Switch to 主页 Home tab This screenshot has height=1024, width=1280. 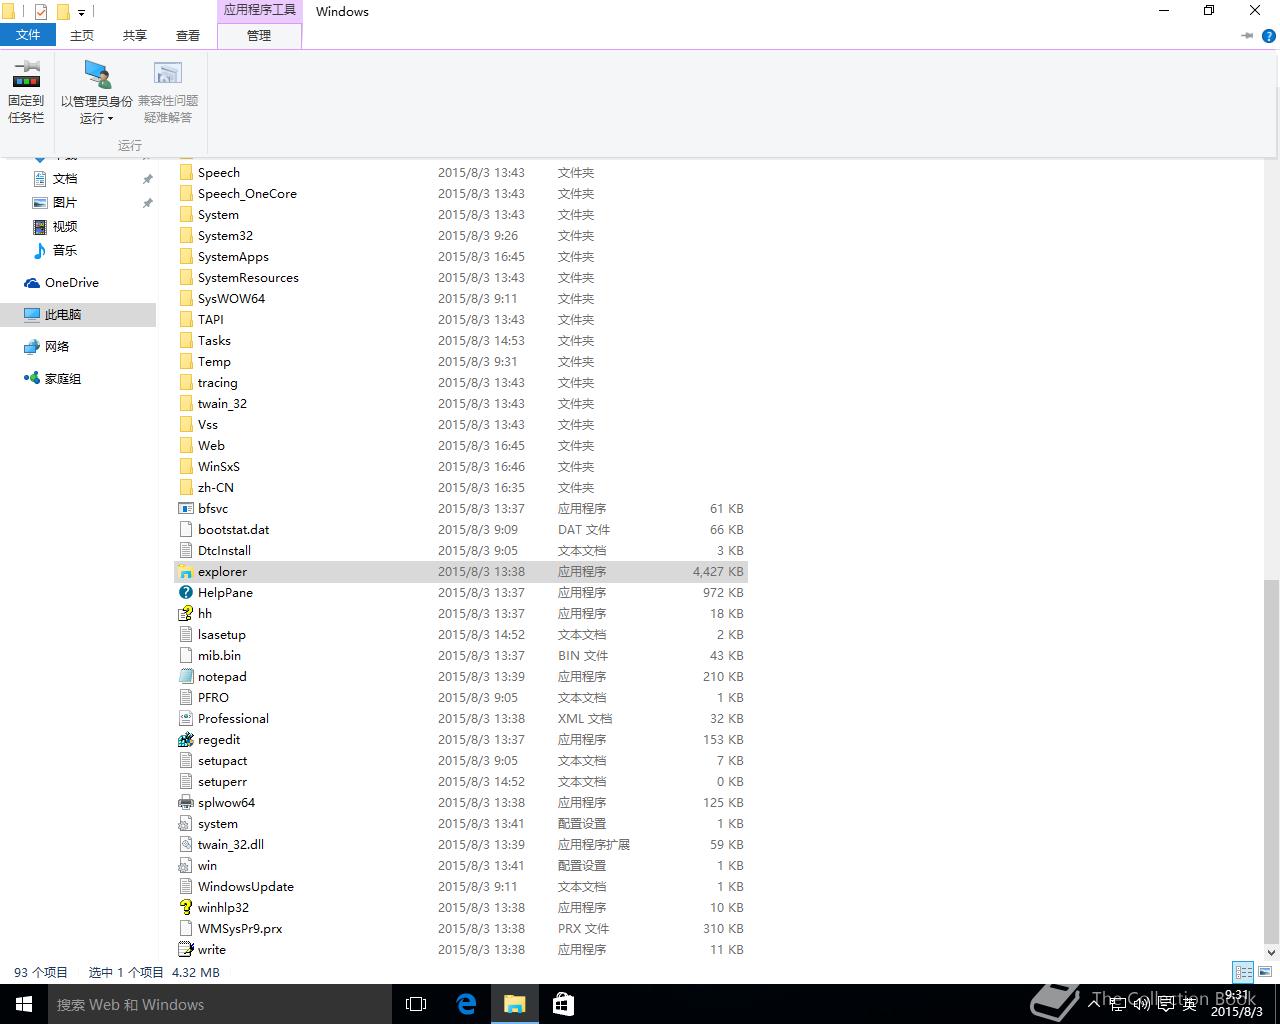[82, 35]
